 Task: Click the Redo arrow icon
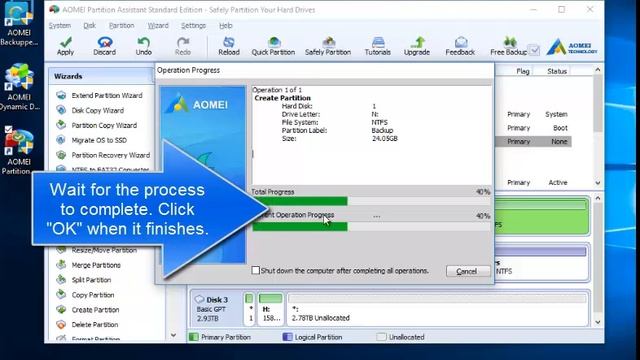pos(182,42)
